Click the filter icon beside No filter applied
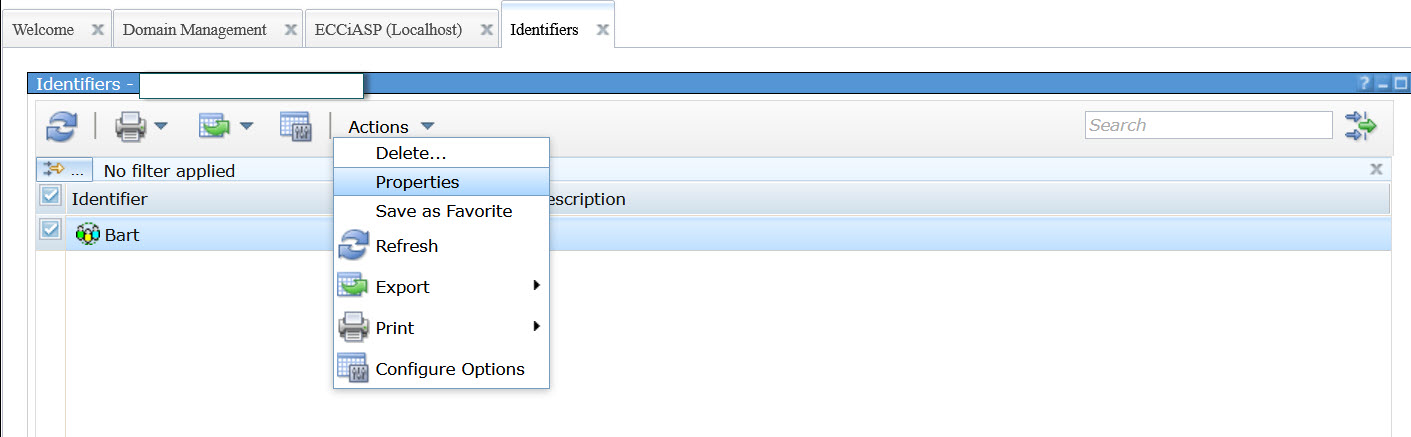The image size is (1411, 437). (x=54, y=170)
